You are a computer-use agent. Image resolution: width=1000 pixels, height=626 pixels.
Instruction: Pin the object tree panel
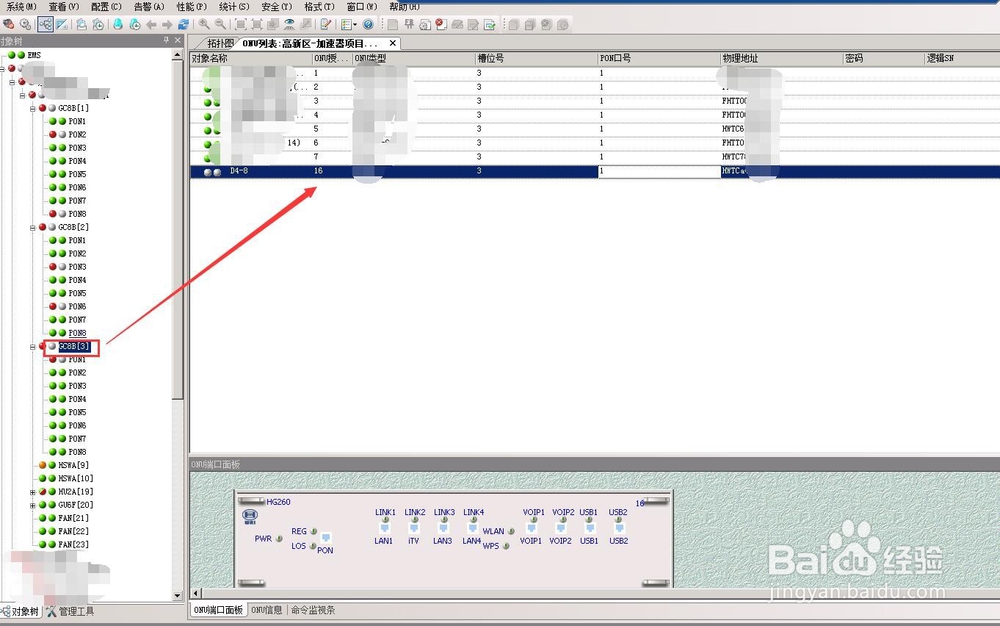pyautogui.click(x=166, y=40)
